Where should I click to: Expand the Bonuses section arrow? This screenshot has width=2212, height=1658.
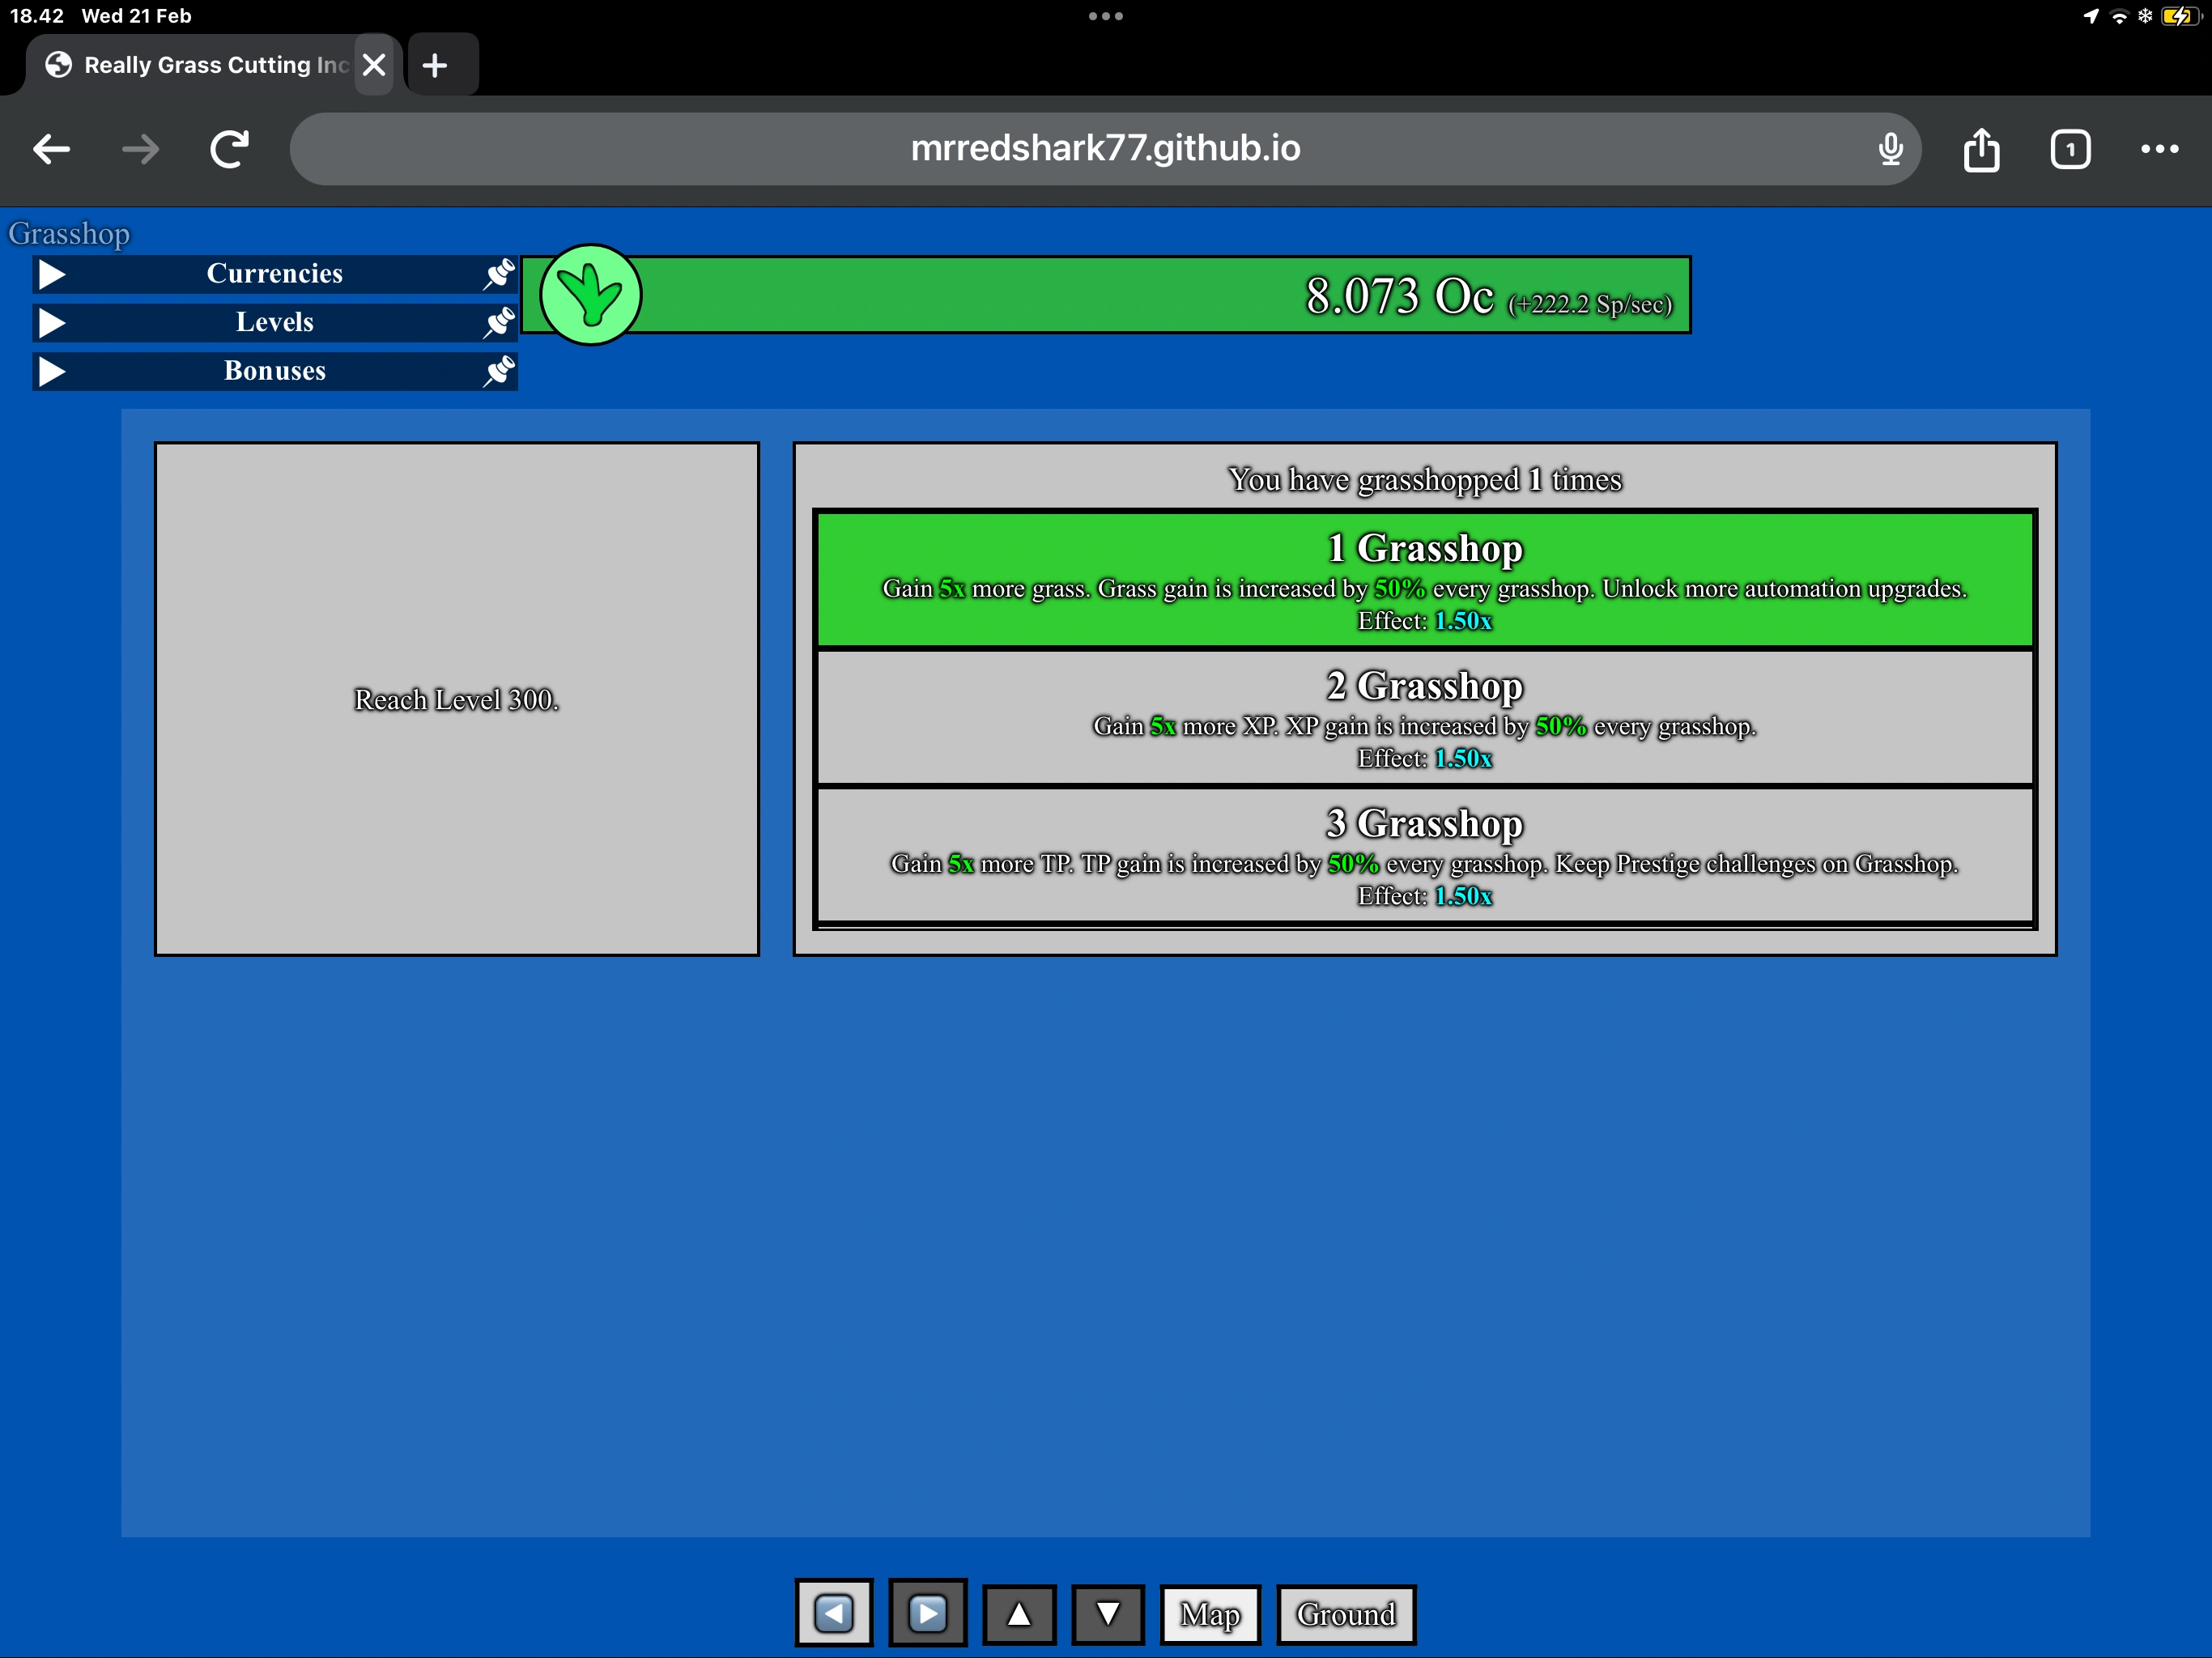(x=52, y=371)
